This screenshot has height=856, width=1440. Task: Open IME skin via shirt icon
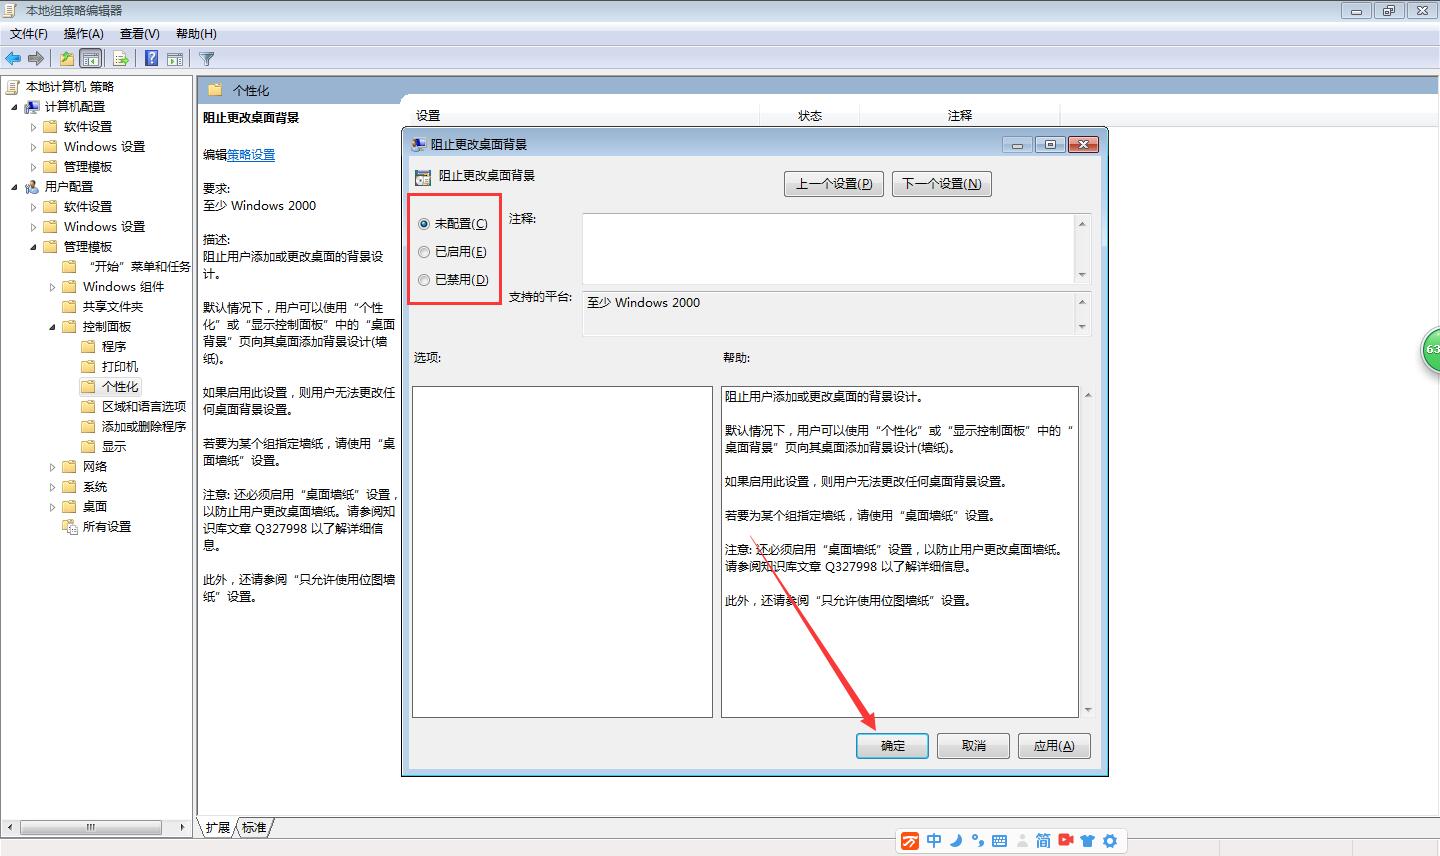coord(1088,841)
